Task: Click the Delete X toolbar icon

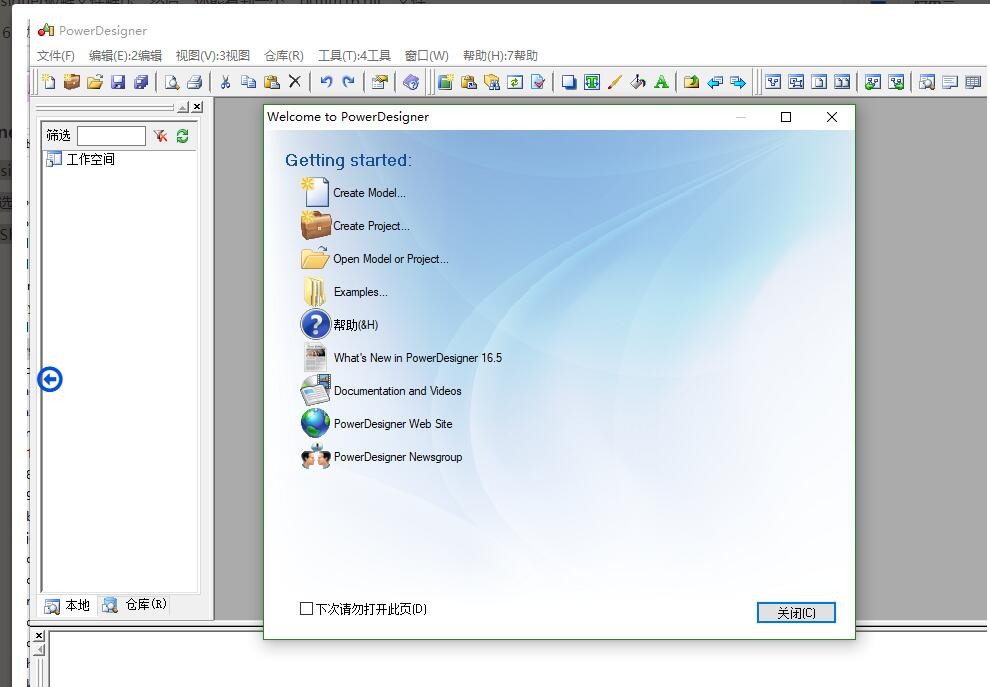Action: (x=295, y=81)
